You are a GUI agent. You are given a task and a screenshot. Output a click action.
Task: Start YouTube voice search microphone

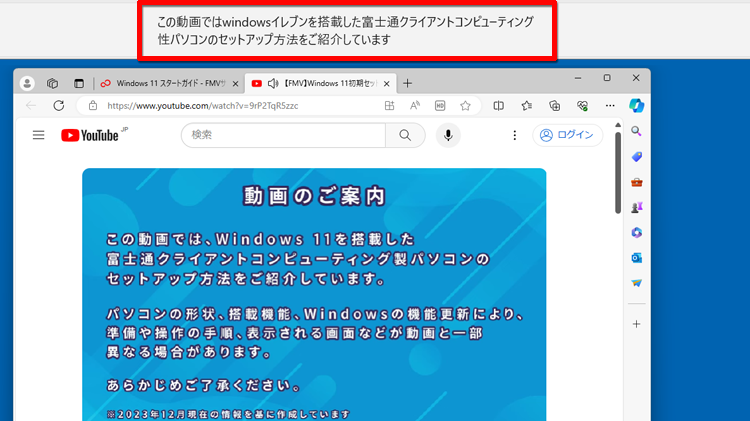(x=448, y=135)
